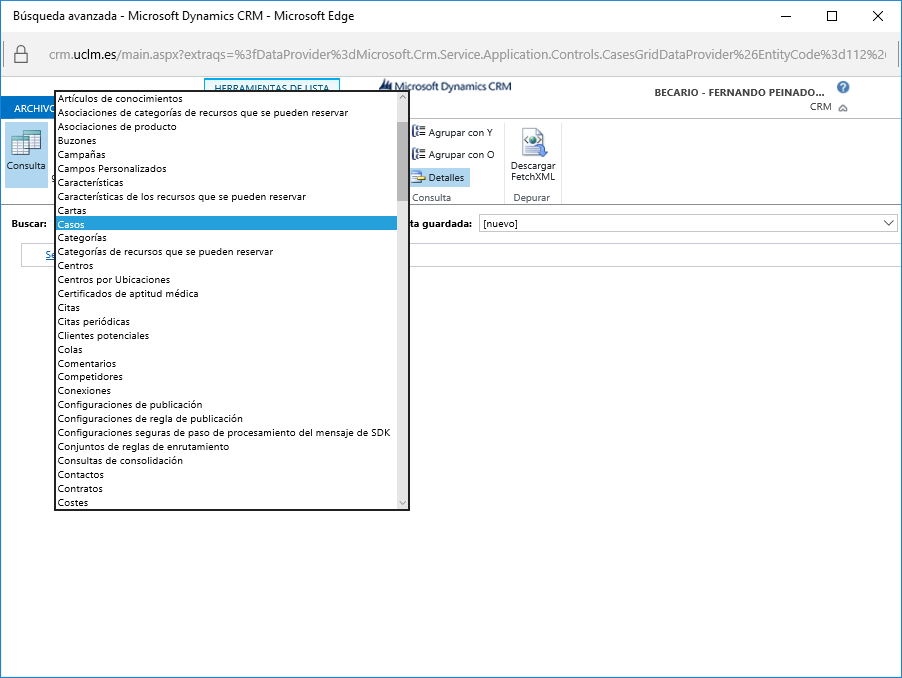Open the ARCHIVO tab
Viewport: 902px width, 678px height.
click(x=28, y=108)
